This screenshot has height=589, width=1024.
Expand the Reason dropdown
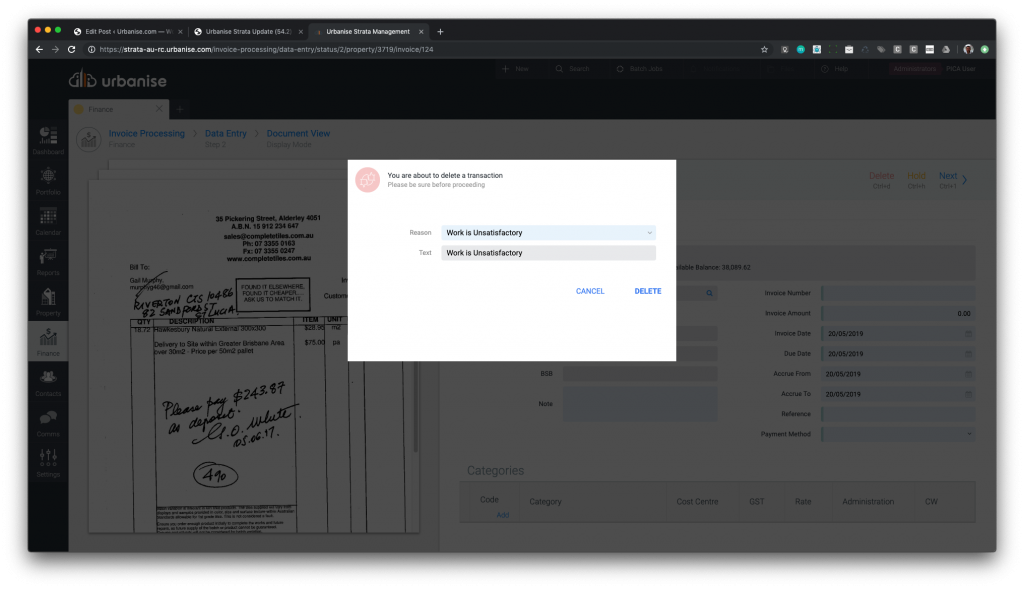[x=548, y=233]
